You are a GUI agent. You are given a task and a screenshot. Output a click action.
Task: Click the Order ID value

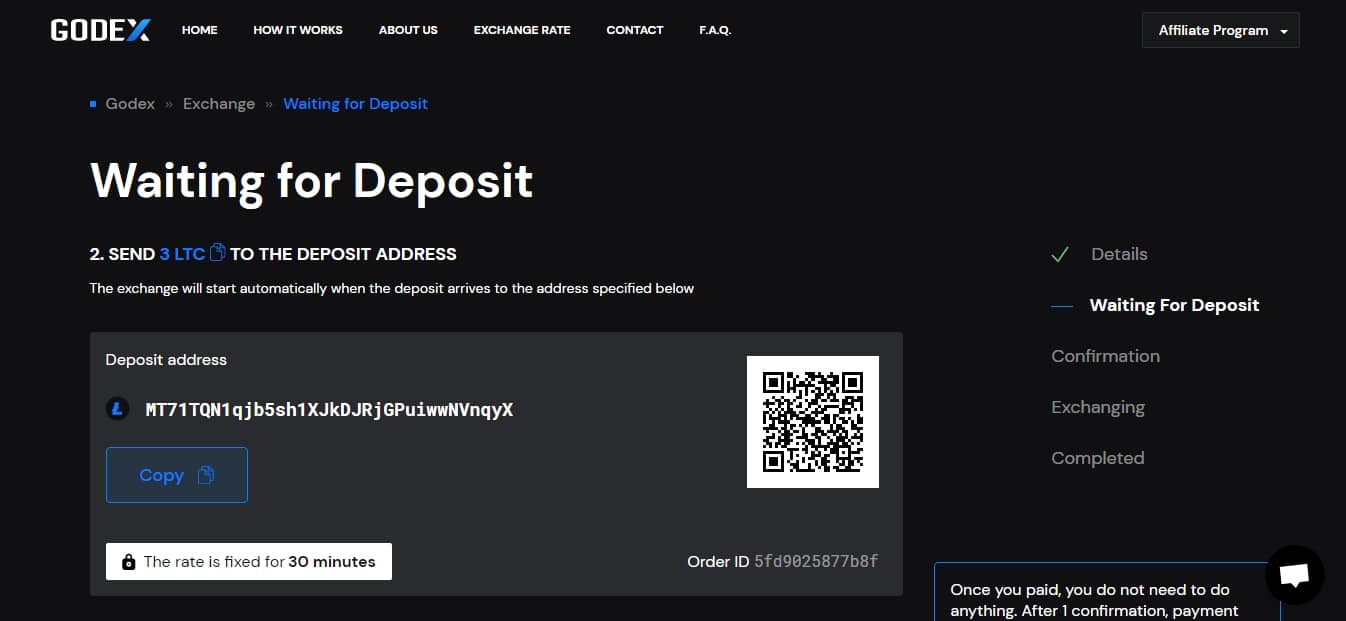click(x=816, y=561)
